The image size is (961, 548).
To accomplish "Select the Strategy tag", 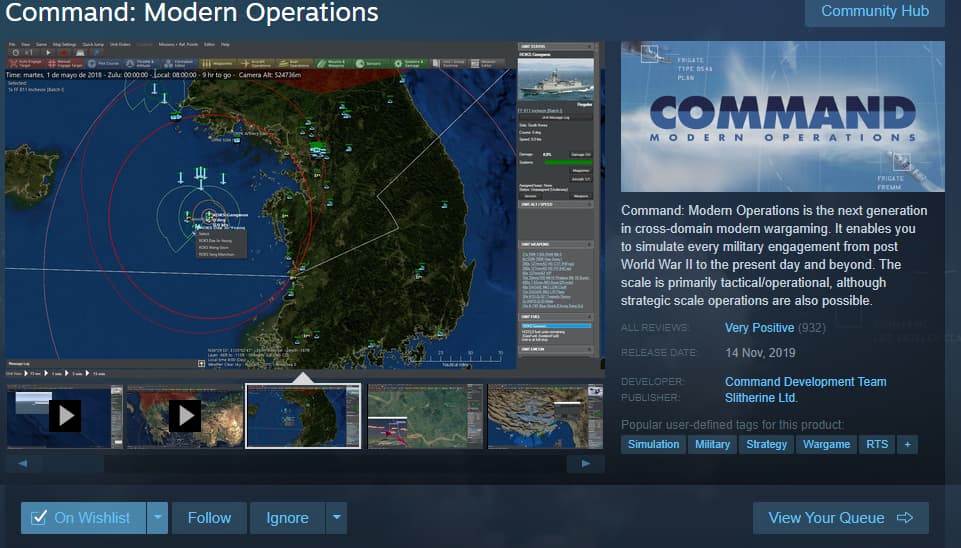I will click(x=766, y=444).
